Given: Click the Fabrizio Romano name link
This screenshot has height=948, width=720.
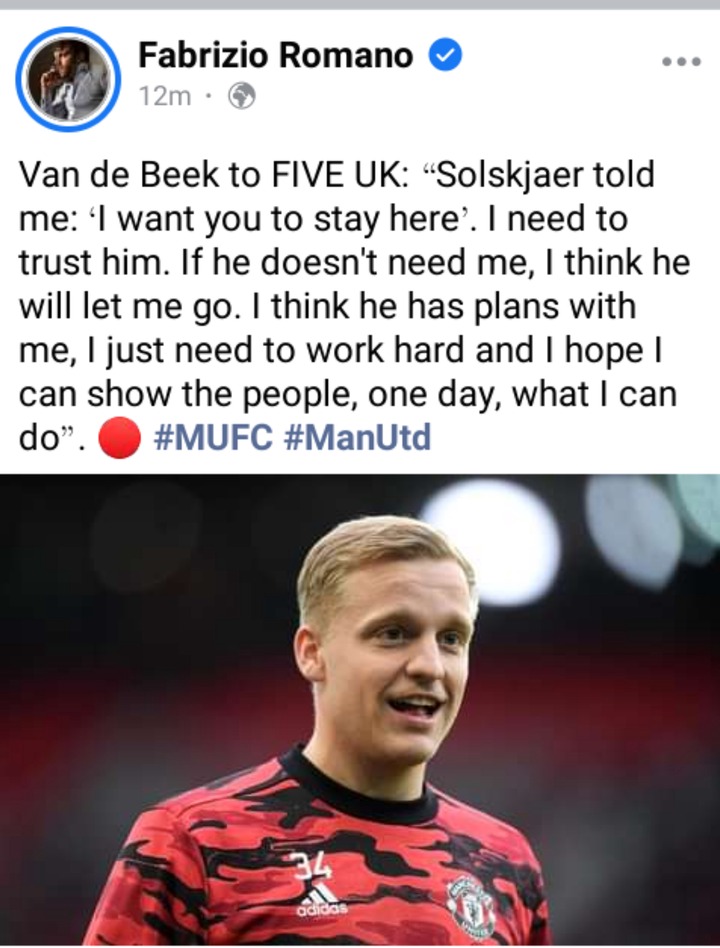Looking at the screenshot, I should coord(276,55).
